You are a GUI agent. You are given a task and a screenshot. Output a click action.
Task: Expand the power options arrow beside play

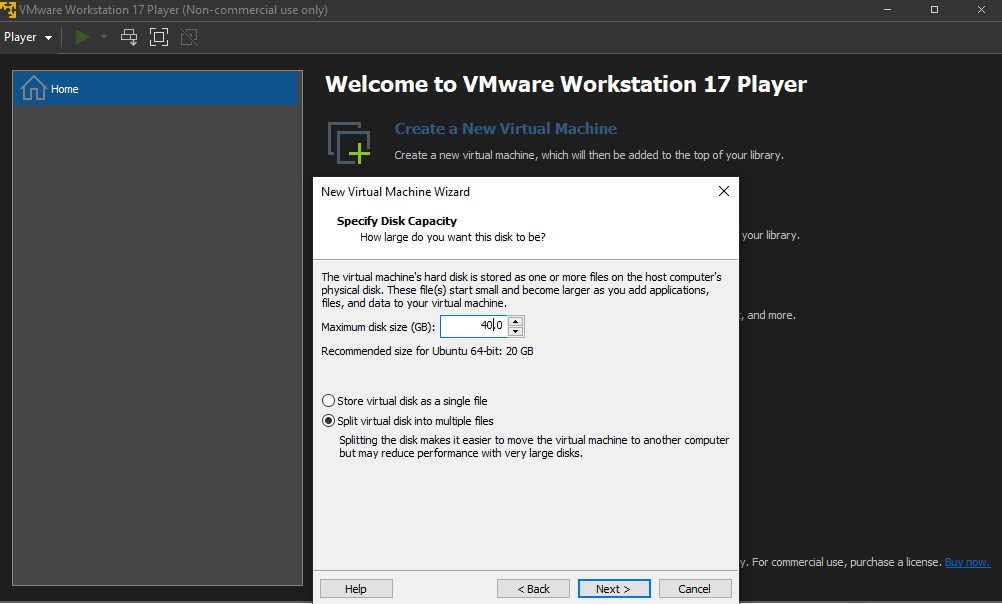pyautogui.click(x=104, y=37)
